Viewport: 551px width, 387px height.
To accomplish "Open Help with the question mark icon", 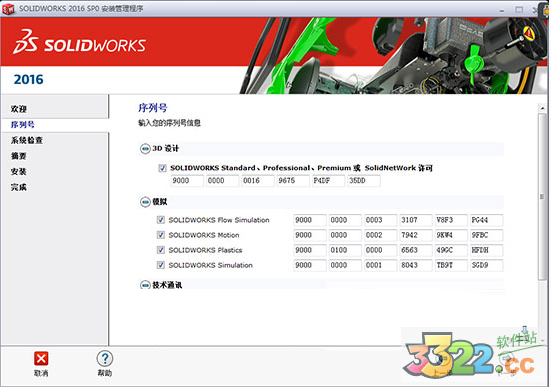I will 105,359.
